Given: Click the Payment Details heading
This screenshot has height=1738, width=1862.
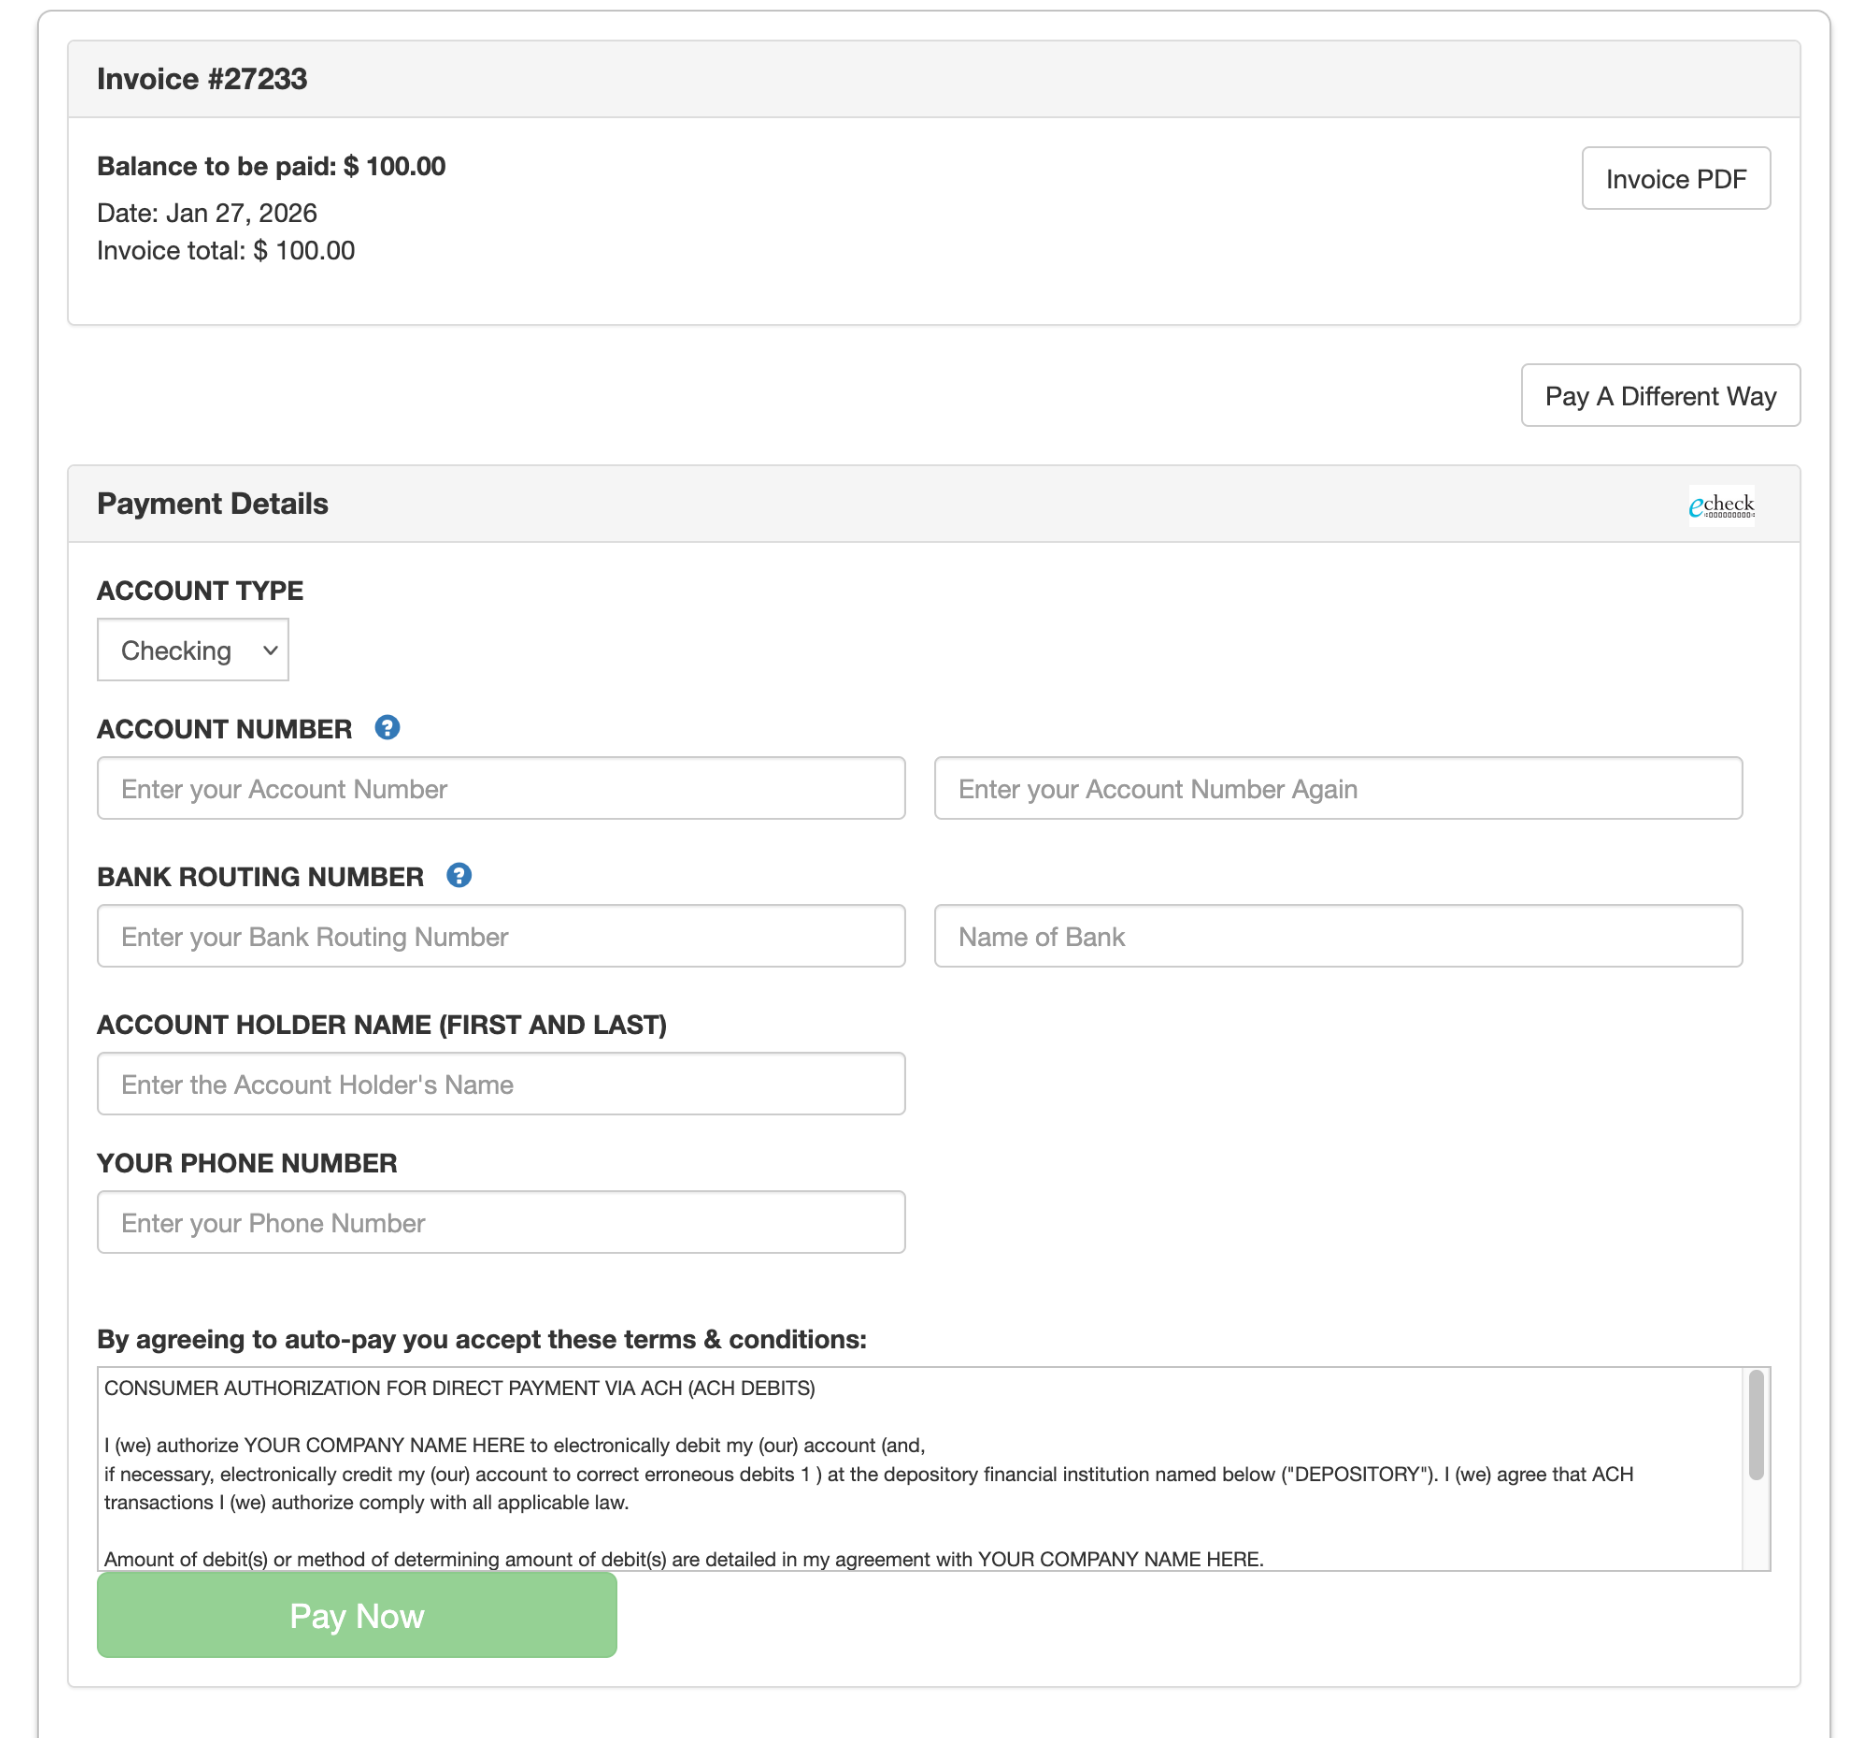Looking at the screenshot, I should tap(212, 504).
